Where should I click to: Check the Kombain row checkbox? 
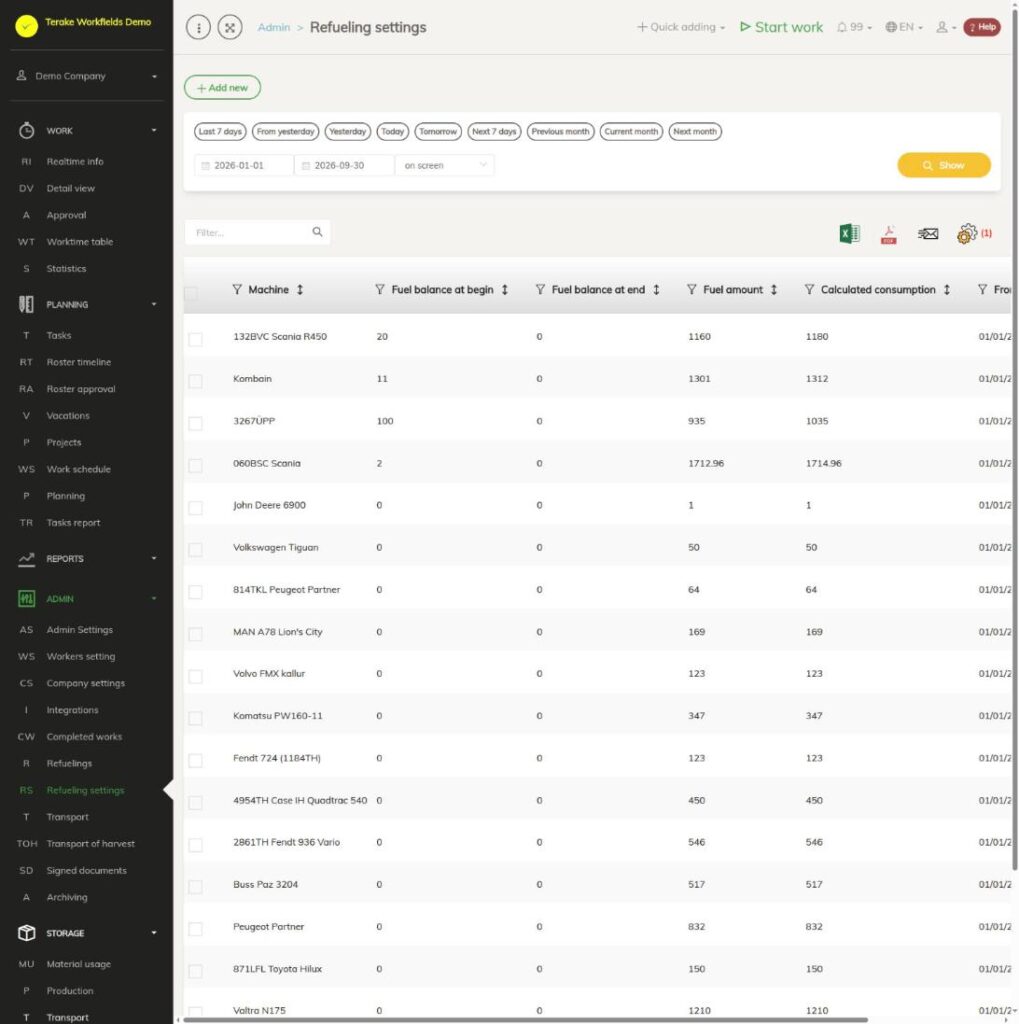[195, 381]
